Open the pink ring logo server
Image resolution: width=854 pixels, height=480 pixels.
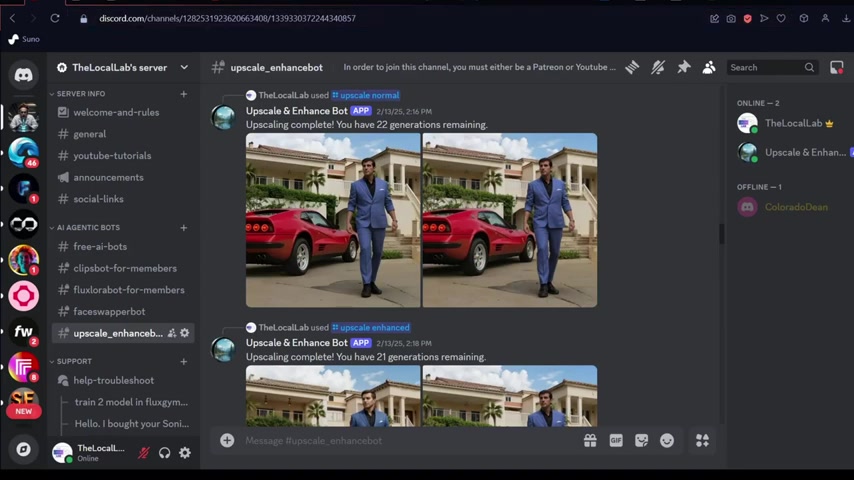tap(23, 296)
